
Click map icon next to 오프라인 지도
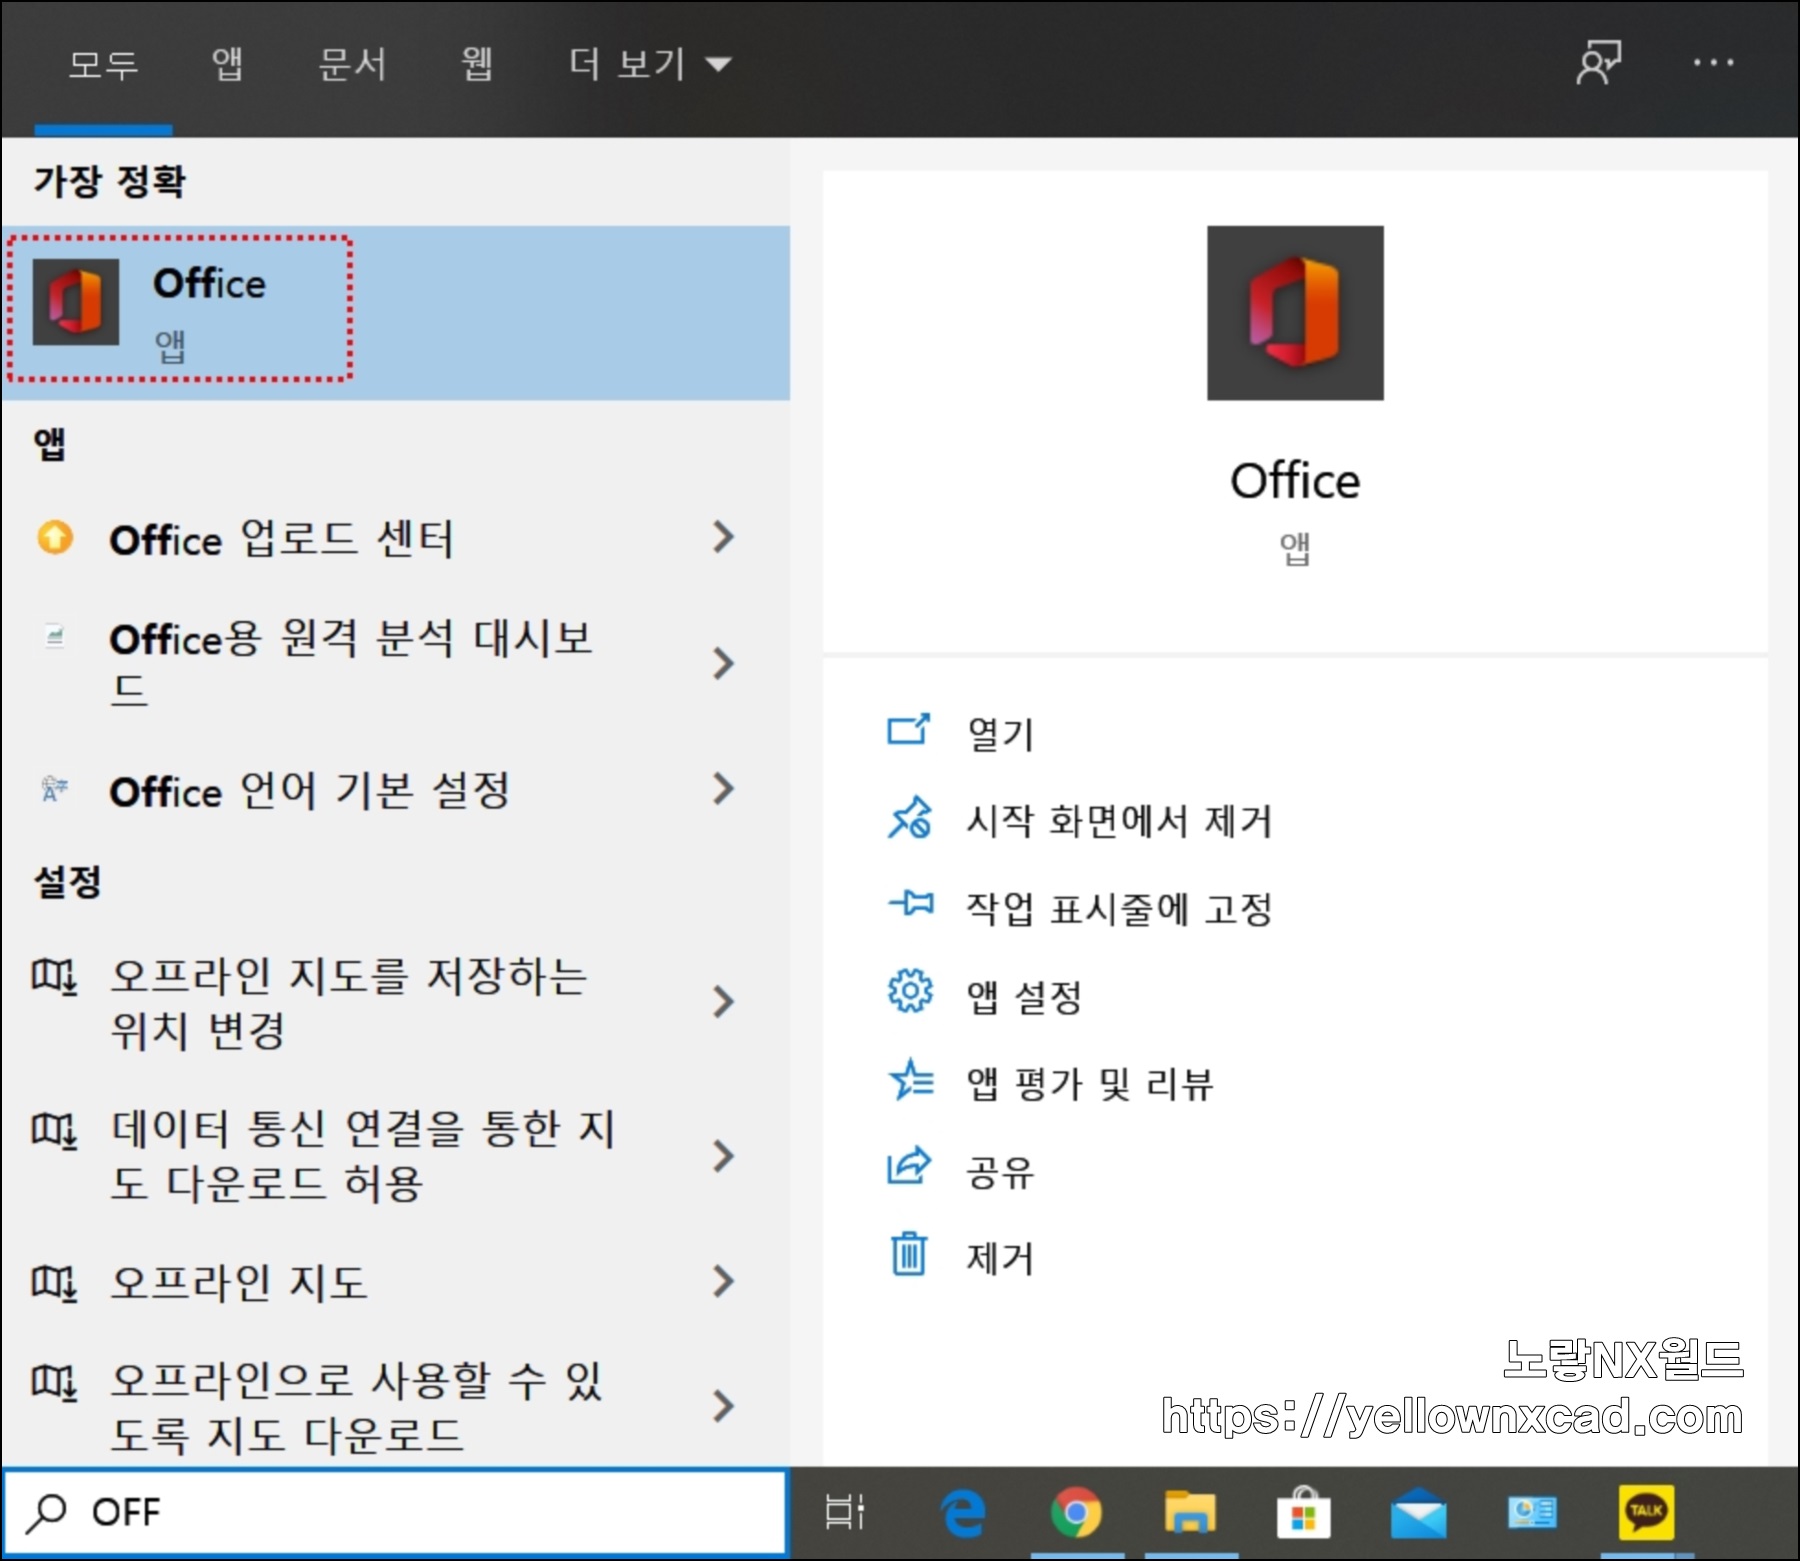[x=54, y=1282]
